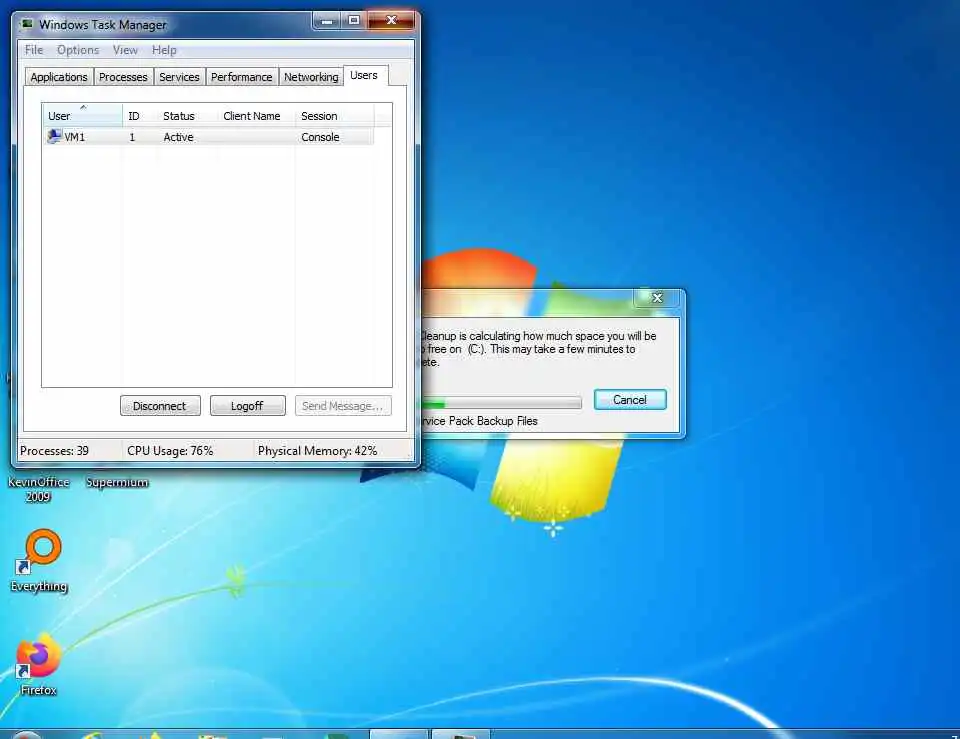Screen dimensions: 960x739
Task: Maximize the Windows Task Manager window
Action: click(354, 21)
